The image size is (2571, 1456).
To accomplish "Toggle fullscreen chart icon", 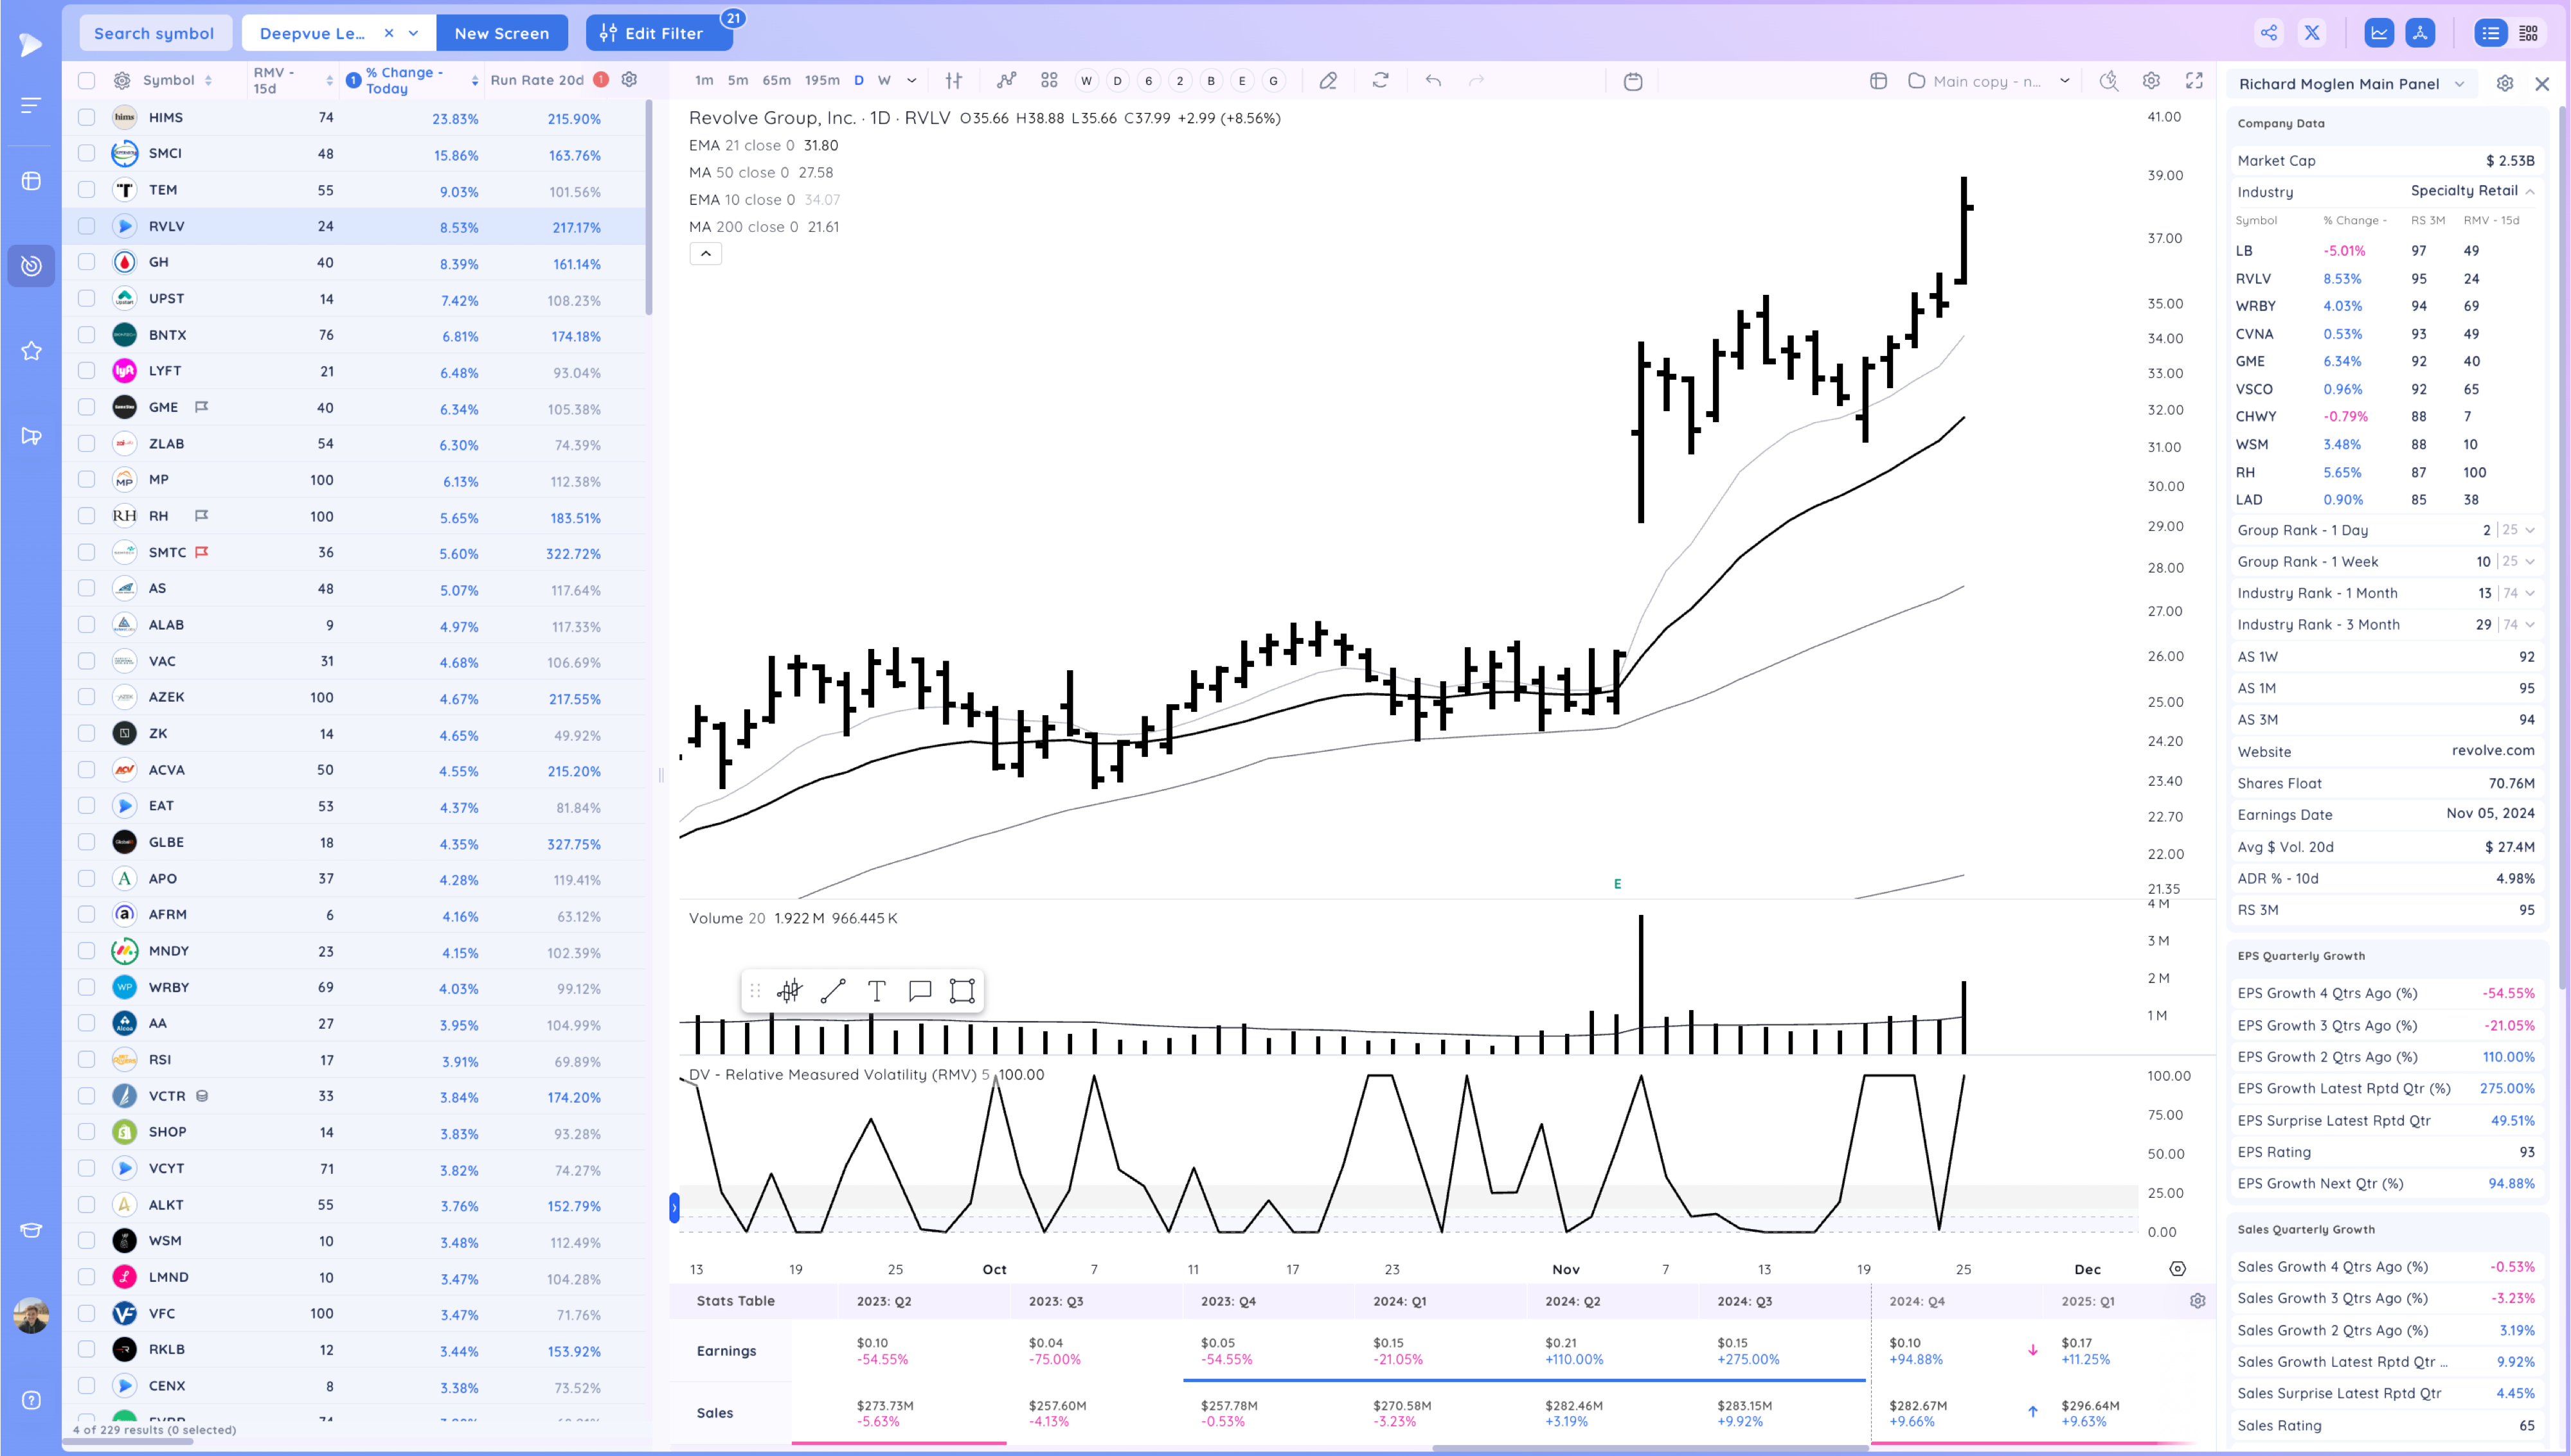I will point(2194,81).
